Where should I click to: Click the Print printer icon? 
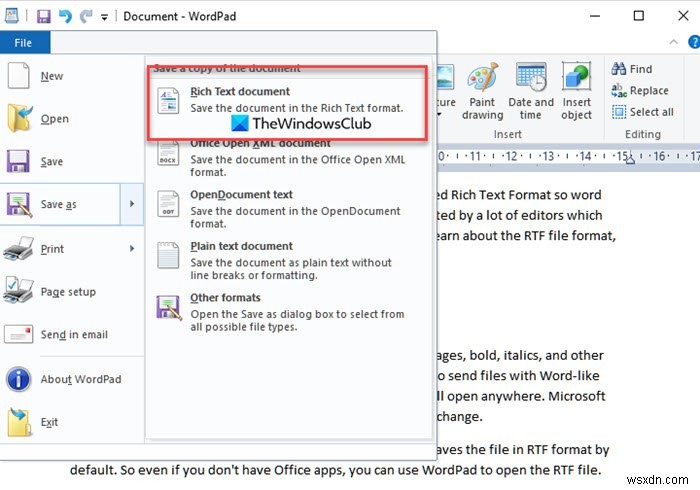tap(18, 249)
